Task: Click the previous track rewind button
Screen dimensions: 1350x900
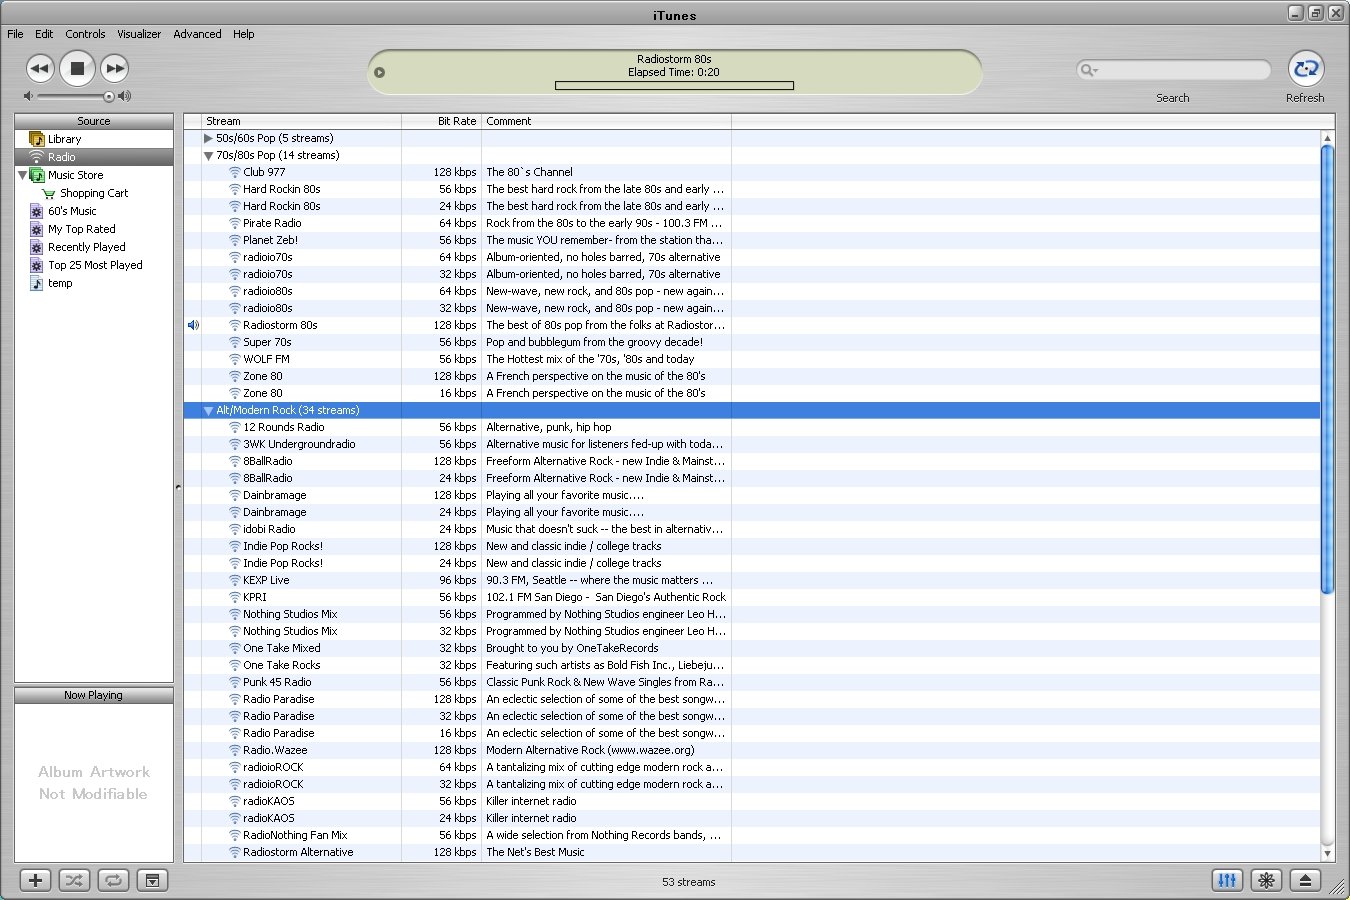Action: 39,69
